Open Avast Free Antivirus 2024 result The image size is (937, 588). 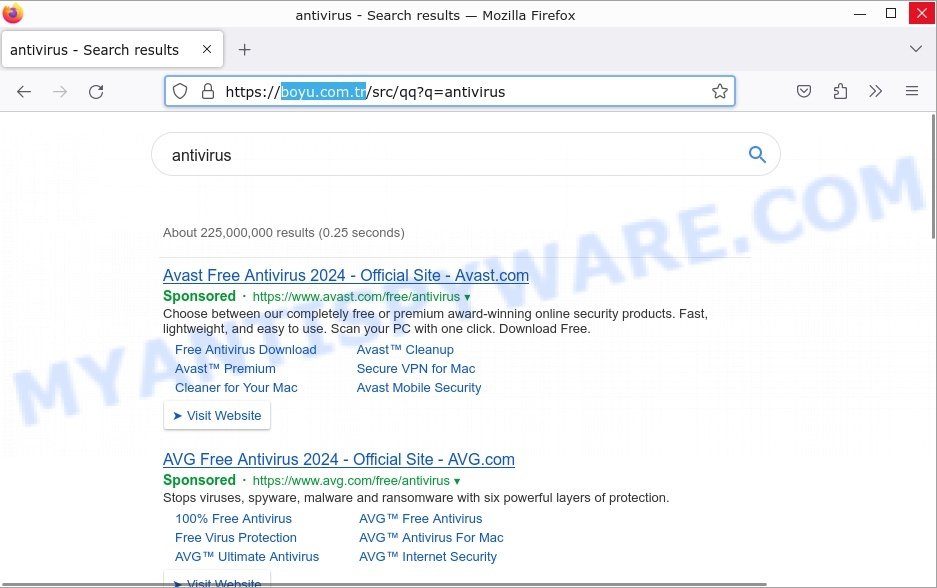[x=346, y=275]
